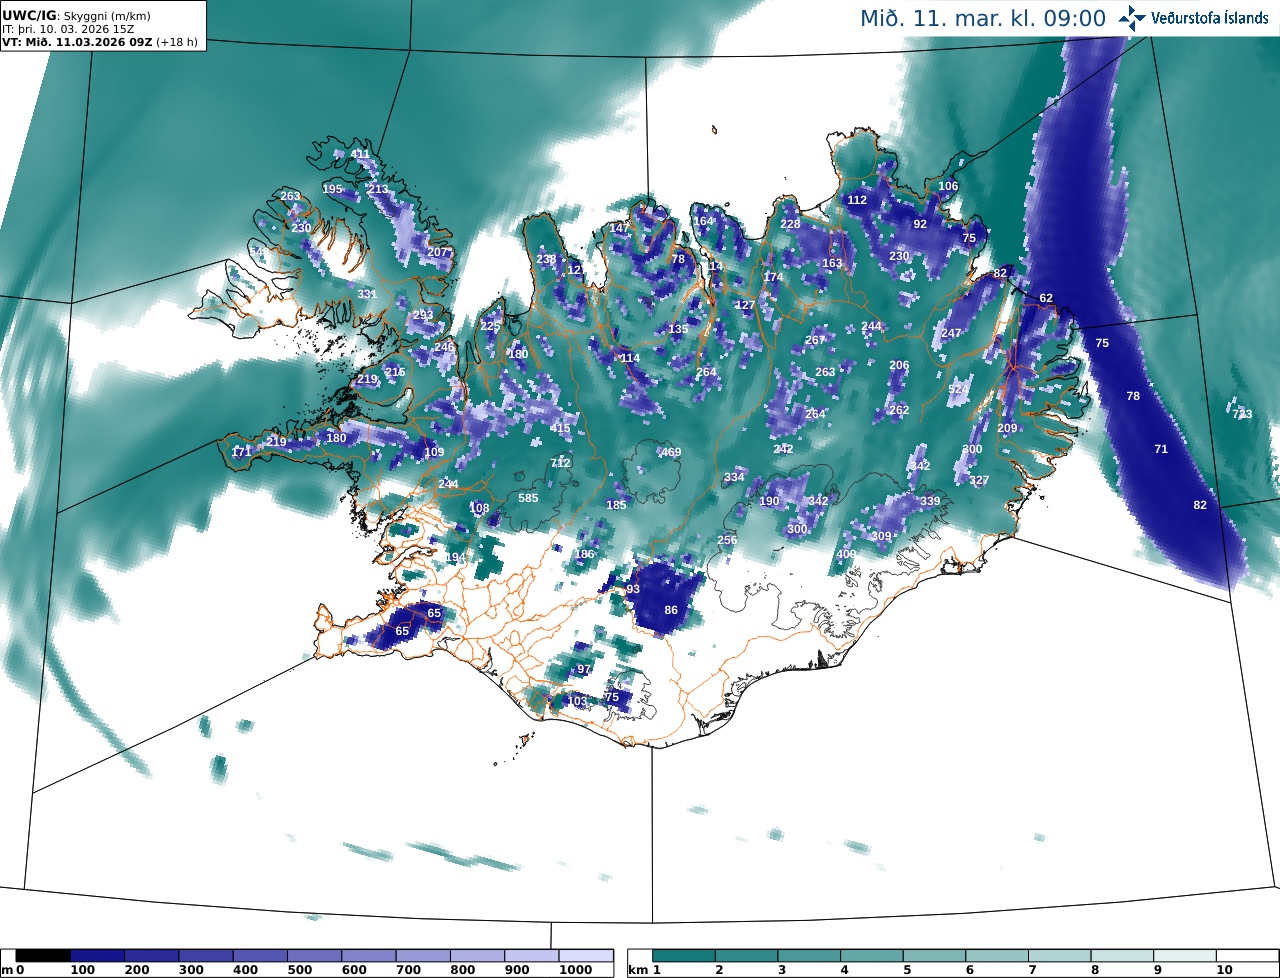This screenshot has width=1280, height=978.
Task: Click the visibility value 247
Action: [951, 333]
